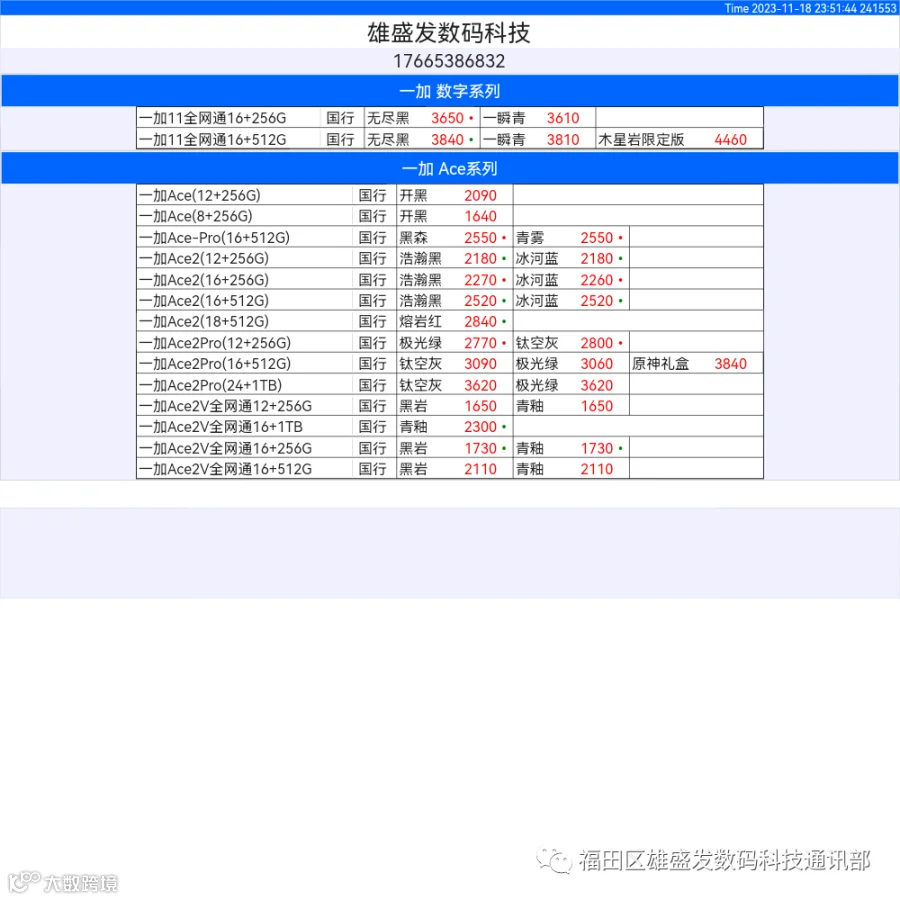The width and height of the screenshot is (900, 900).
Task: Select the 一加Ace2Pro(24+1TB) model name
Action: pos(211,385)
